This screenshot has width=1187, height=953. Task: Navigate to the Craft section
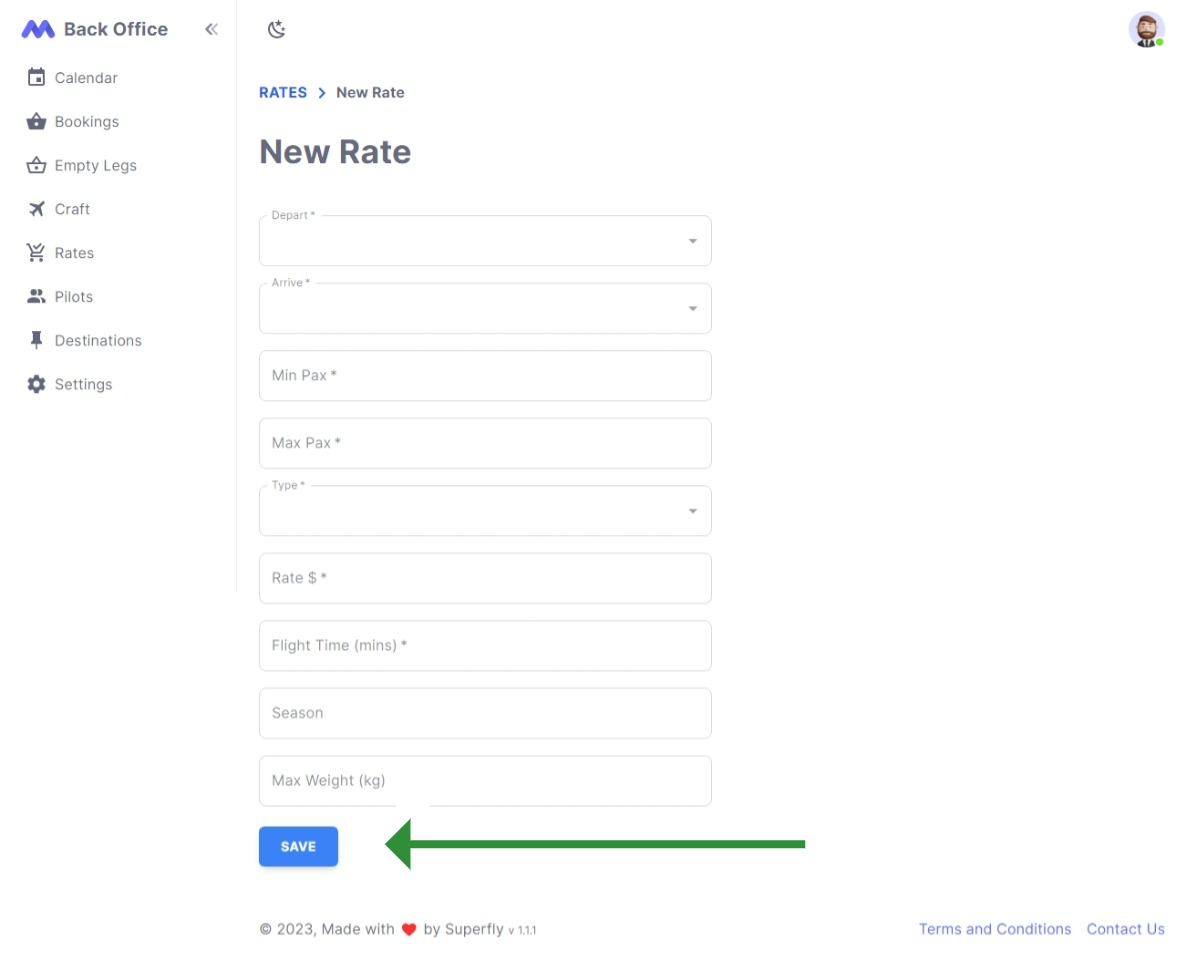point(72,209)
